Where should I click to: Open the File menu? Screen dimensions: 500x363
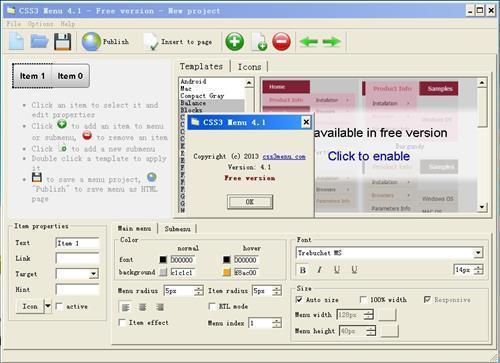(14, 24)
